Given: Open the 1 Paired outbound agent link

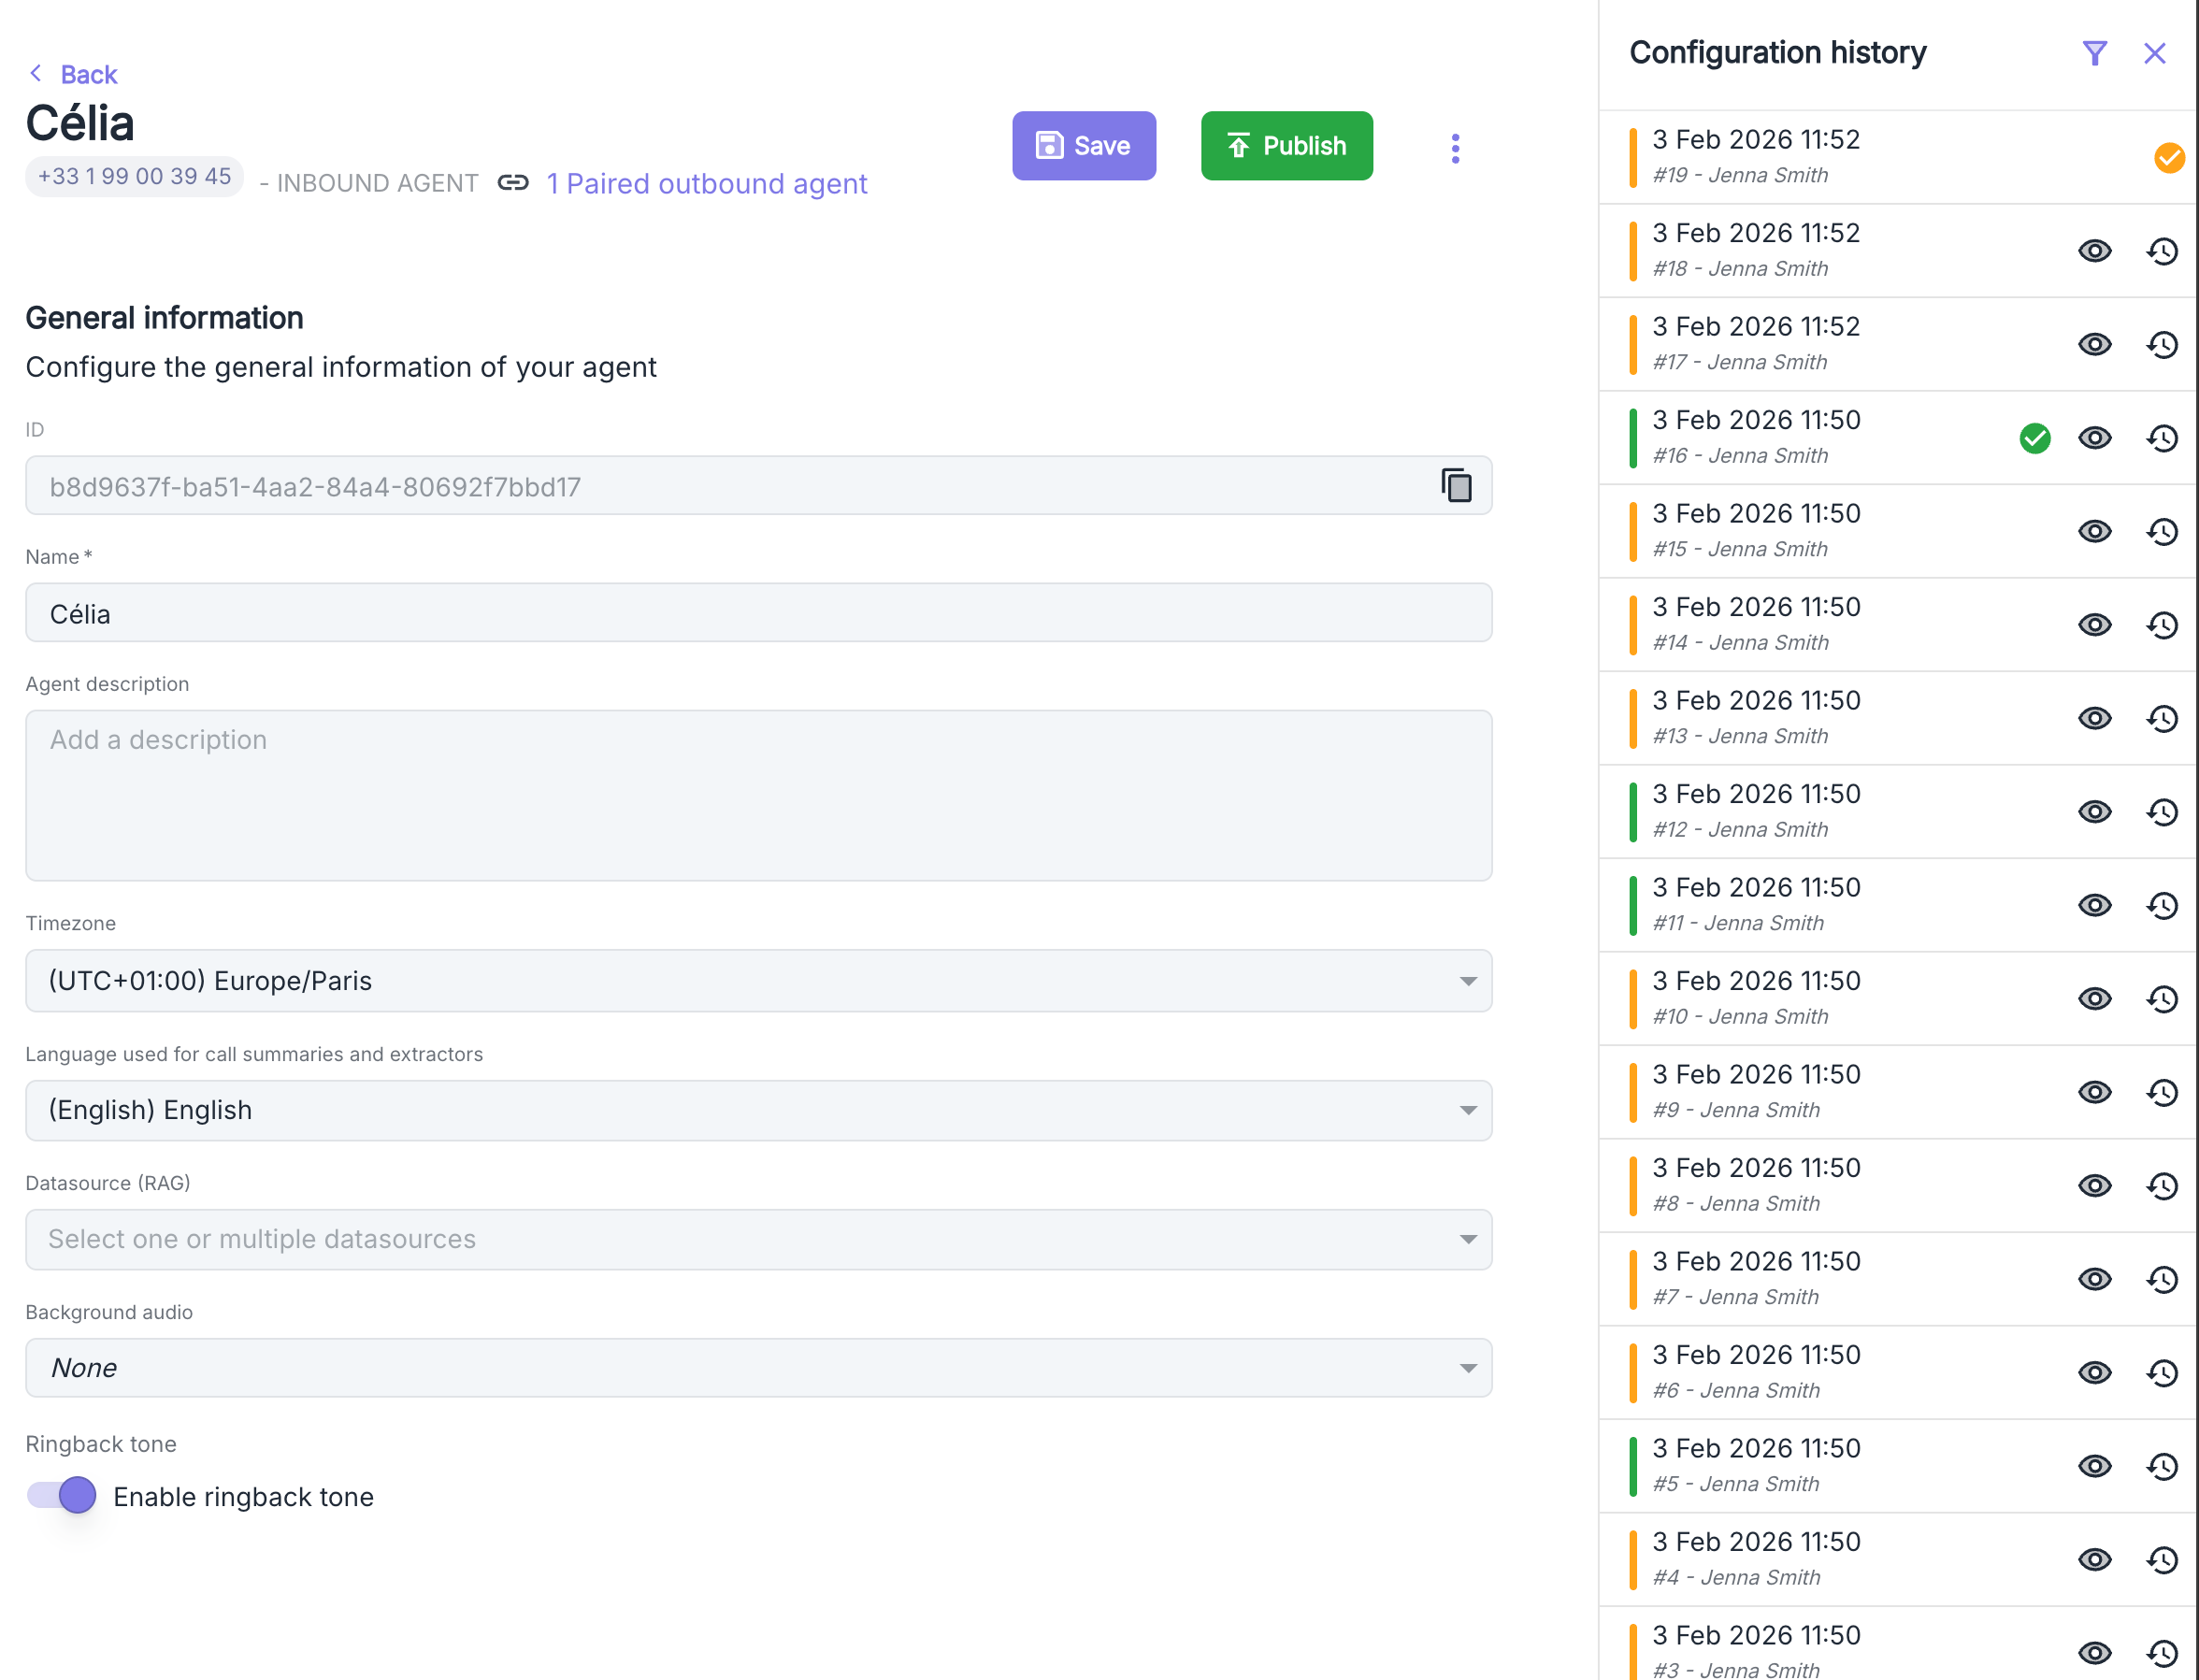Looking at the screenshot, I should pyautogui.click(x=706, y=184).
